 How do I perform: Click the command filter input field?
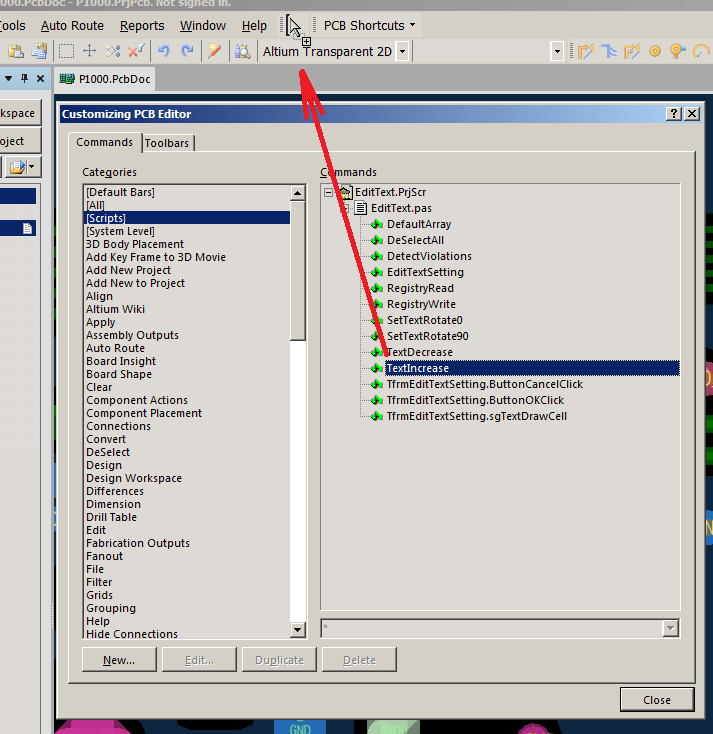pyautogui.click(x=492, y=628)
